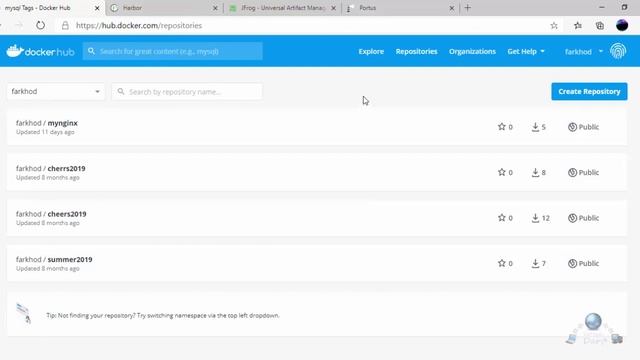Focus the Search by repository name field
The height and width of the screenshot is (360, 640).
click(x=187, y=91)
